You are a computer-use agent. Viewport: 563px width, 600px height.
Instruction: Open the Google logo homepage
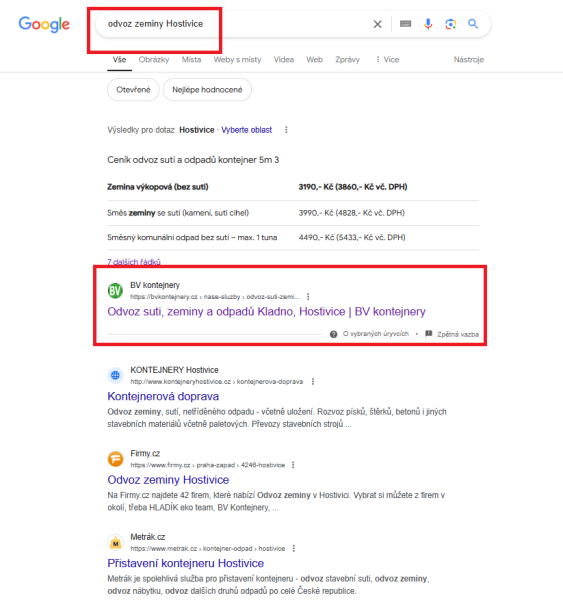pyautogui.click(x=44, y=24)
